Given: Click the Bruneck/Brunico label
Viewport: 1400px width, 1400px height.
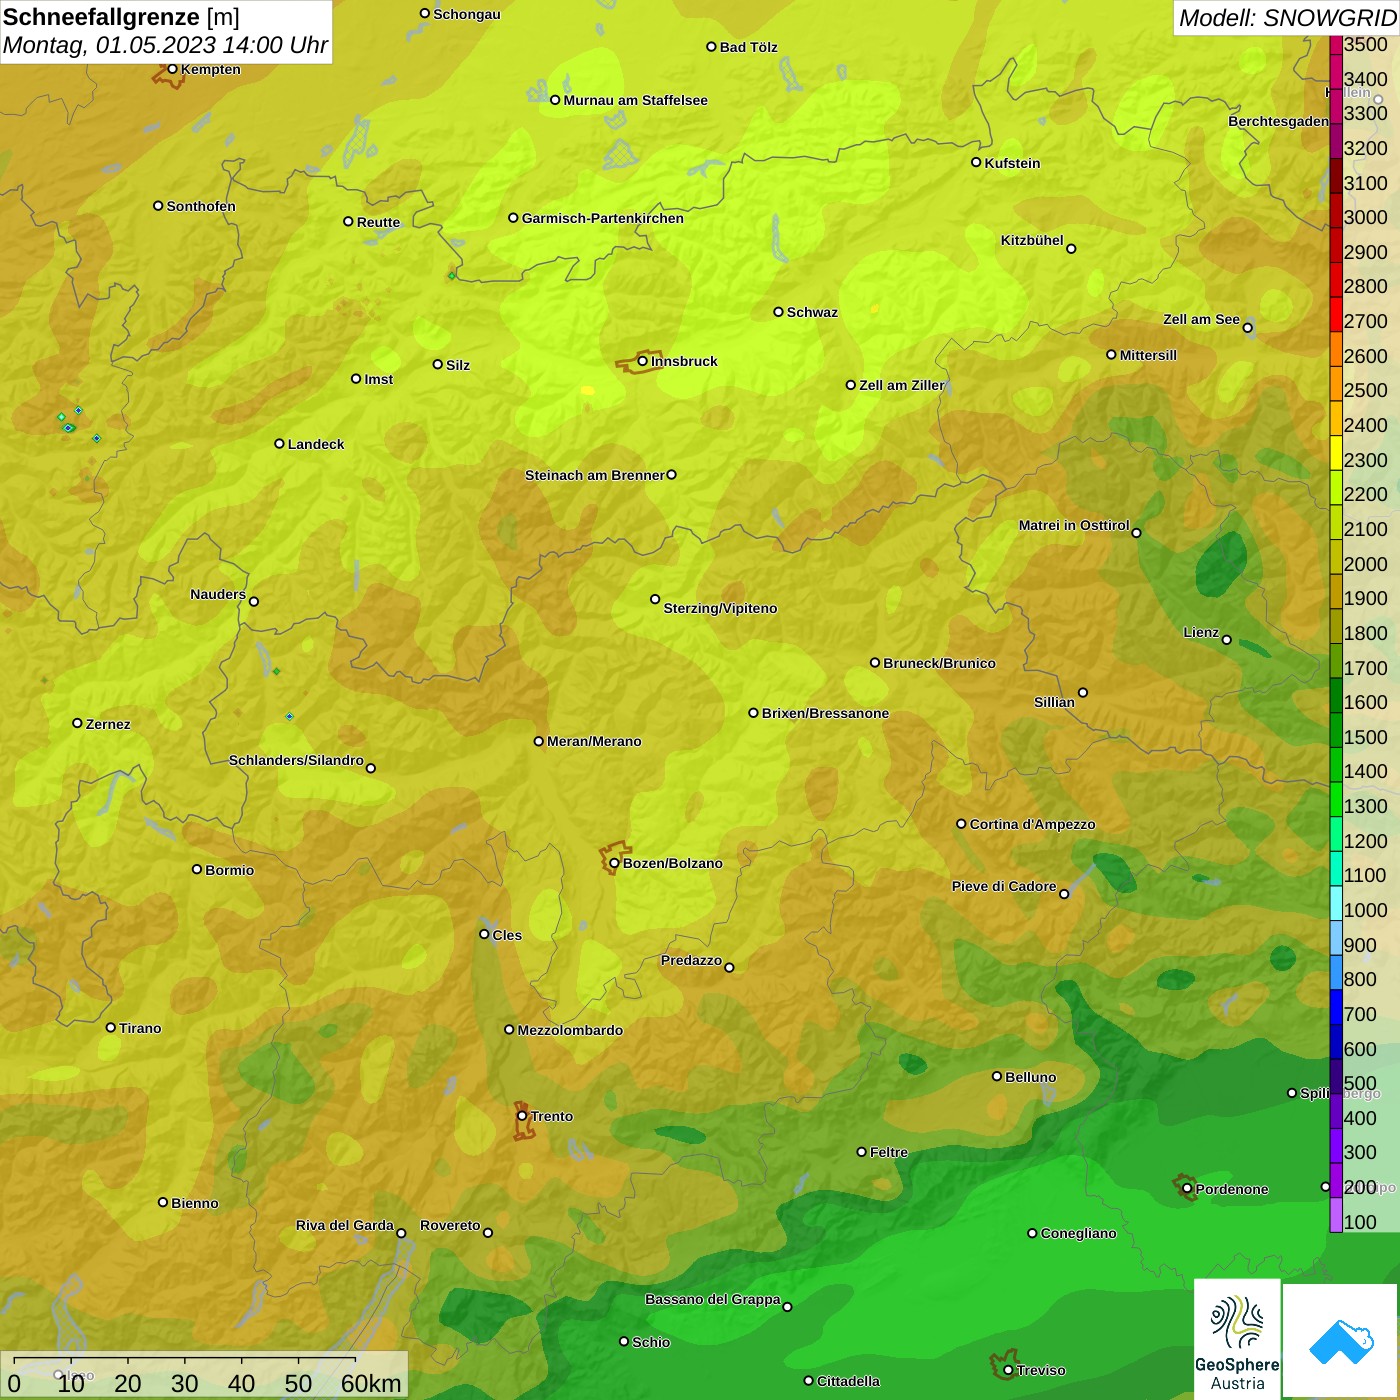Looking at the screenshot, I should point(939,663).
